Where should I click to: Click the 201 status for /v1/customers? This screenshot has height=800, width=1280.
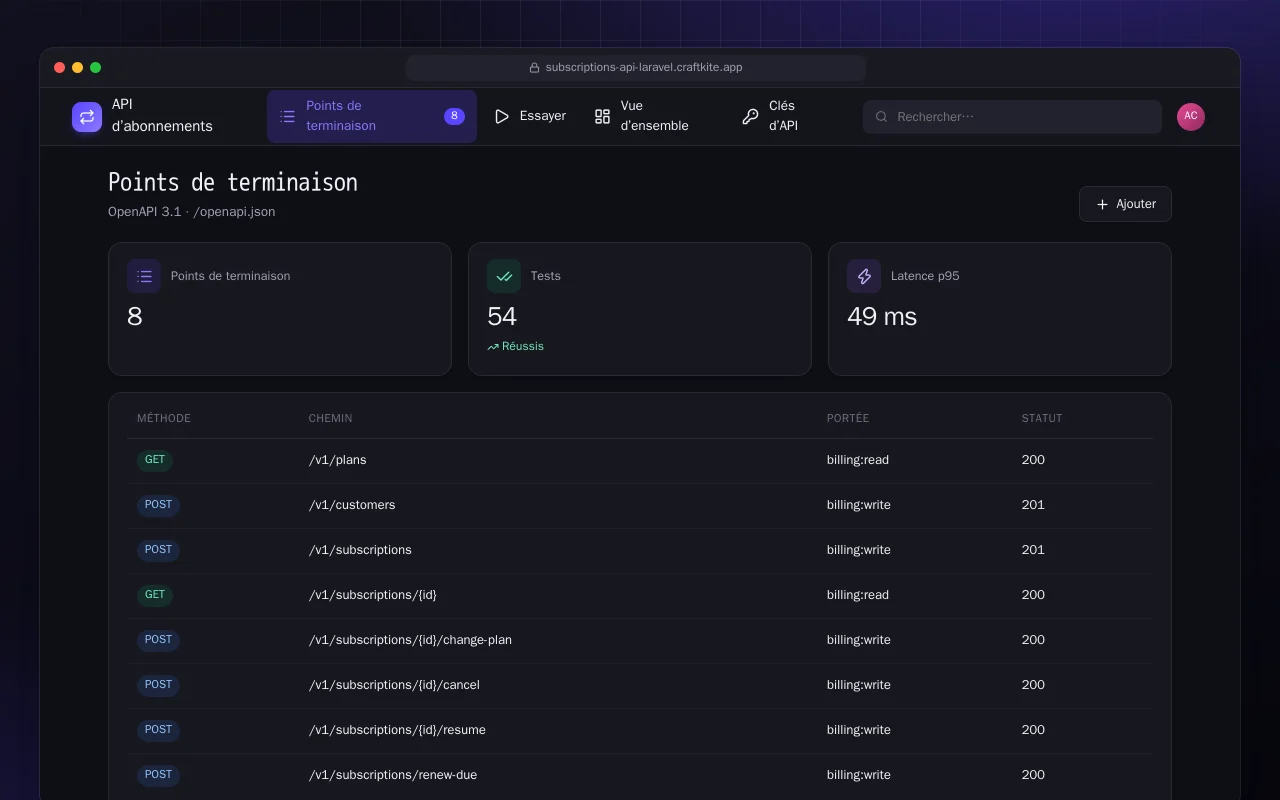click(1033, 505)
